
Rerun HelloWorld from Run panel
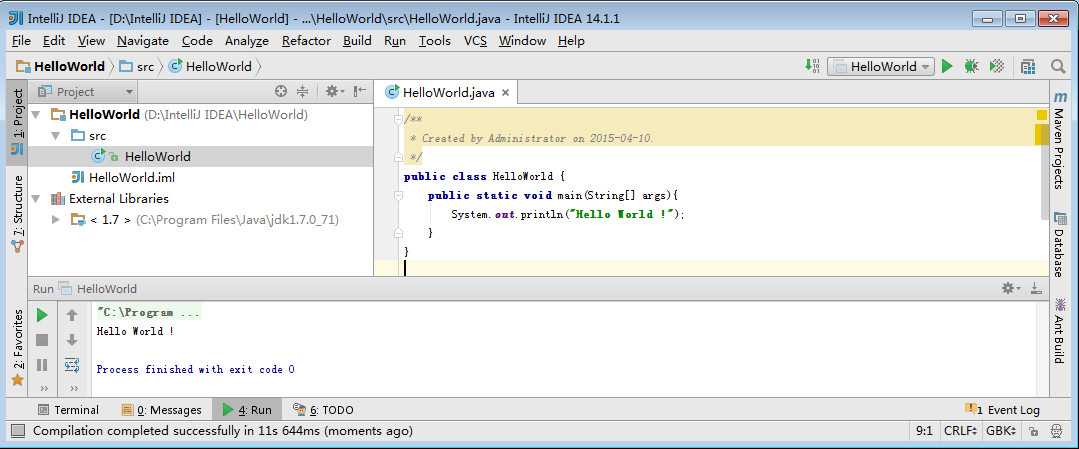point(42,315)
